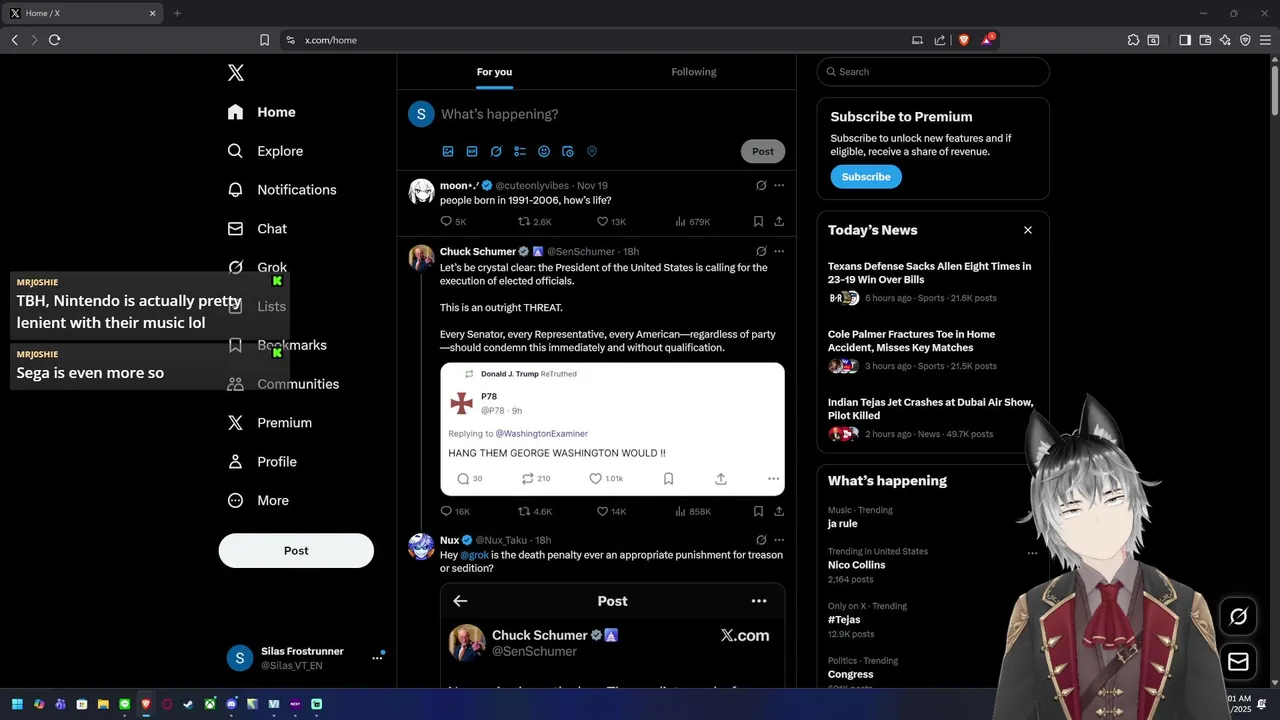This screenshot has width=1280, height=720.
Task: Open Grok floating button at bottom right
Action: click(x=1238, y=617)
